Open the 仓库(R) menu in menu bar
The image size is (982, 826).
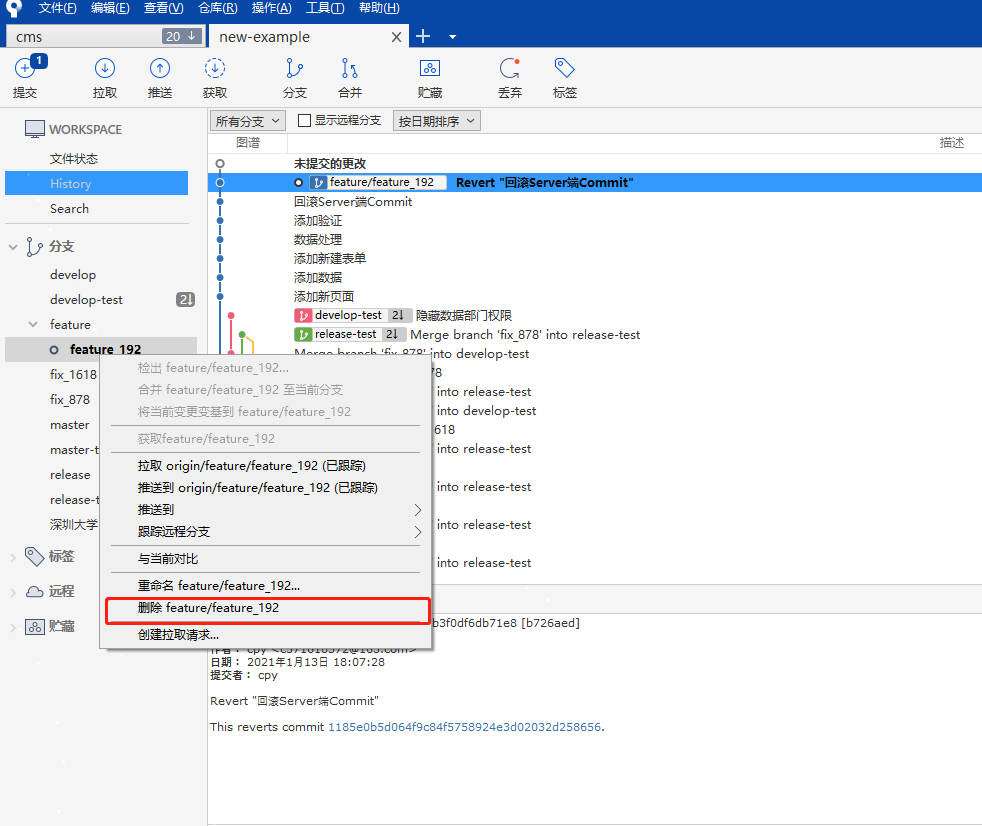[x=217, y=8]
